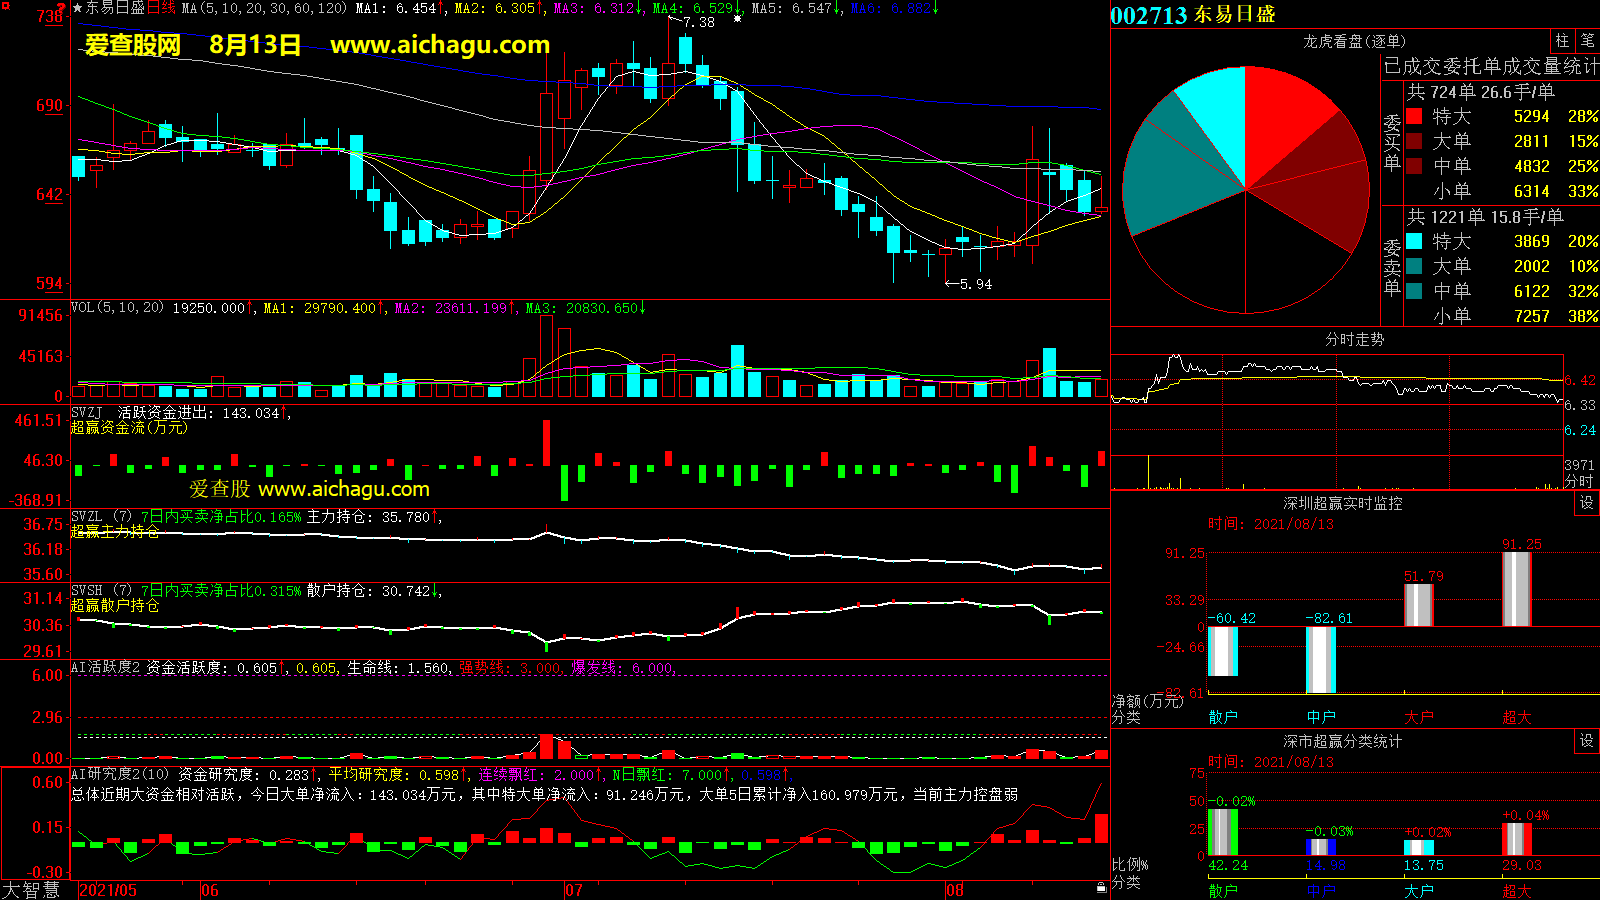Screen dimensions: 1600x900
Task: Open the VOL(5,10,20) indicator settings
Action: [x=117, y=308]
